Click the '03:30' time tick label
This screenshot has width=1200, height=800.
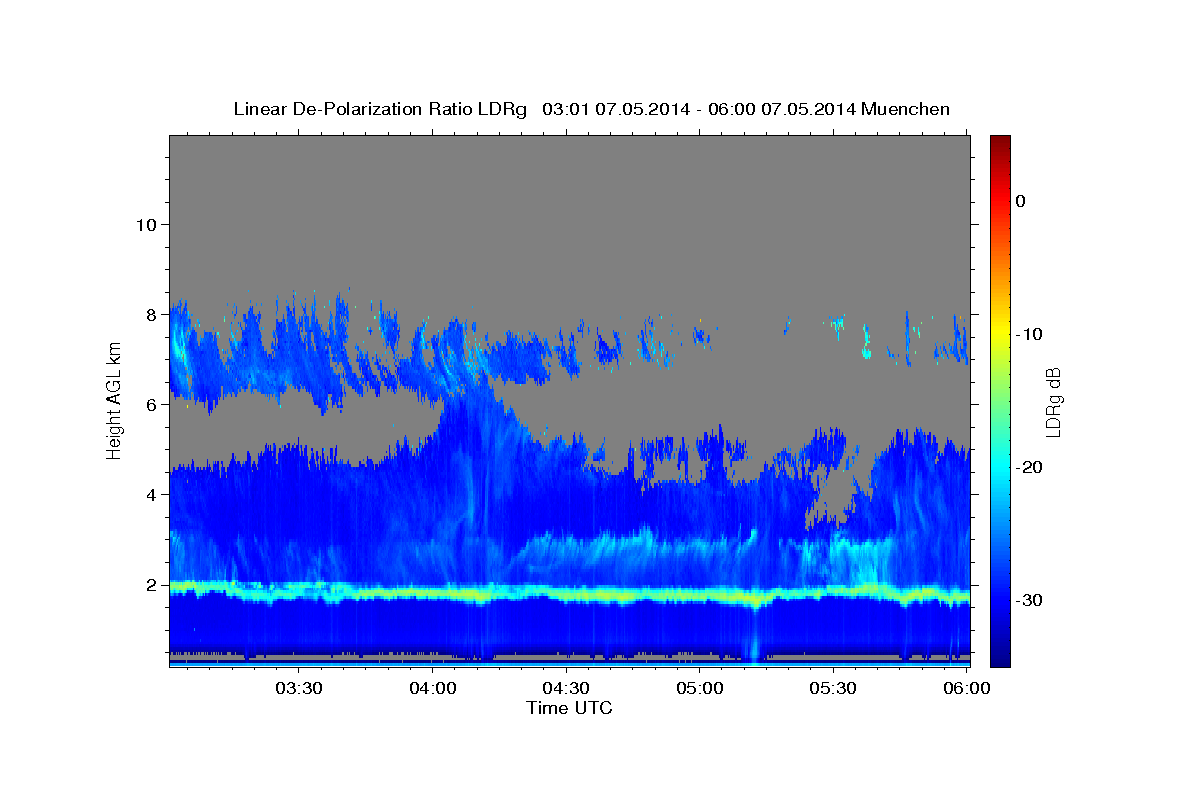click(299, 689)
